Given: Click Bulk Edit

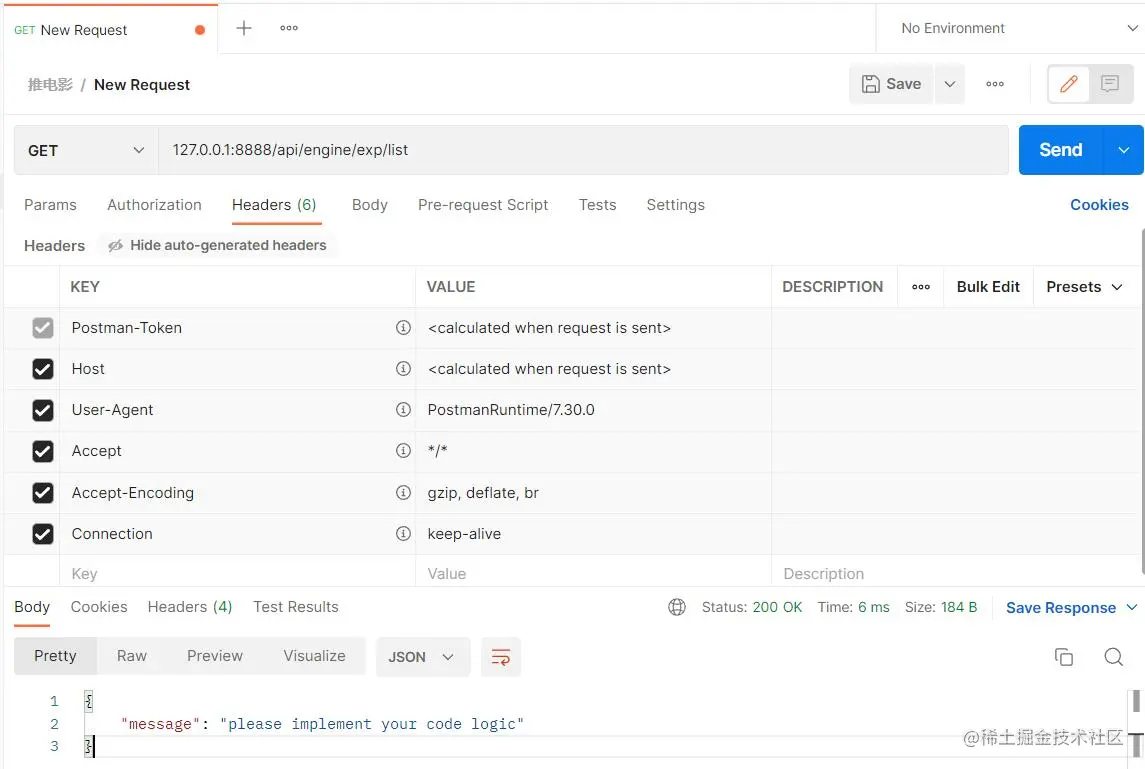Looking at the screenshot, I should click(x=988, y=287).
